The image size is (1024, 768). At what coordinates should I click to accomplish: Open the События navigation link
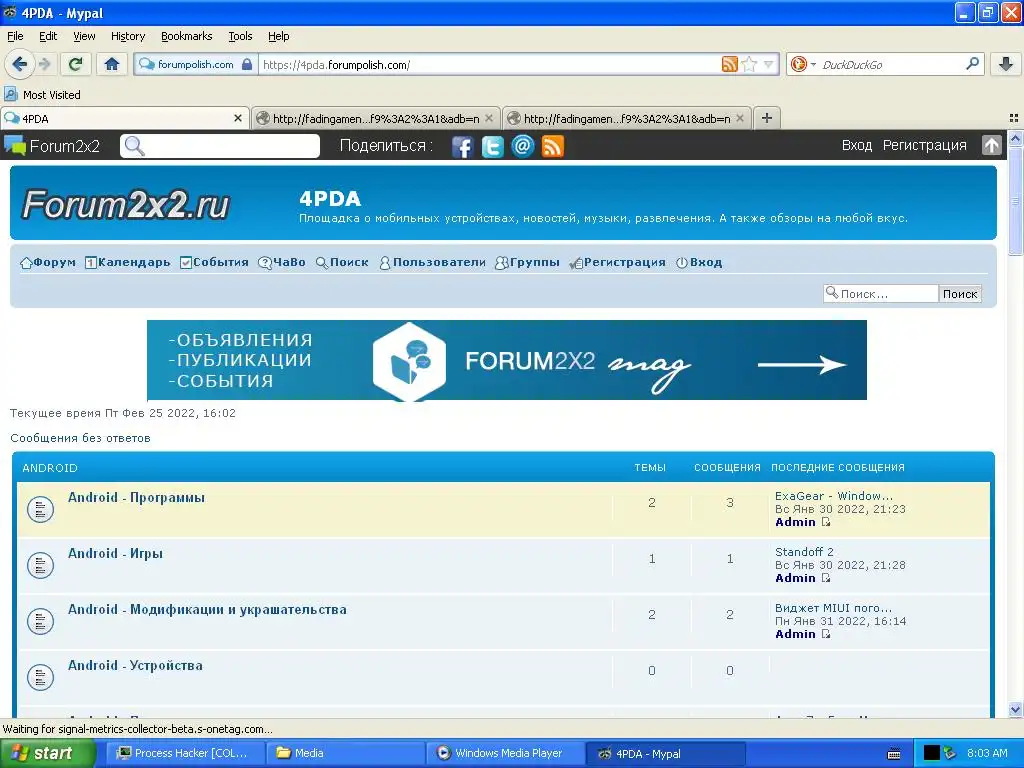coord(214,263)
